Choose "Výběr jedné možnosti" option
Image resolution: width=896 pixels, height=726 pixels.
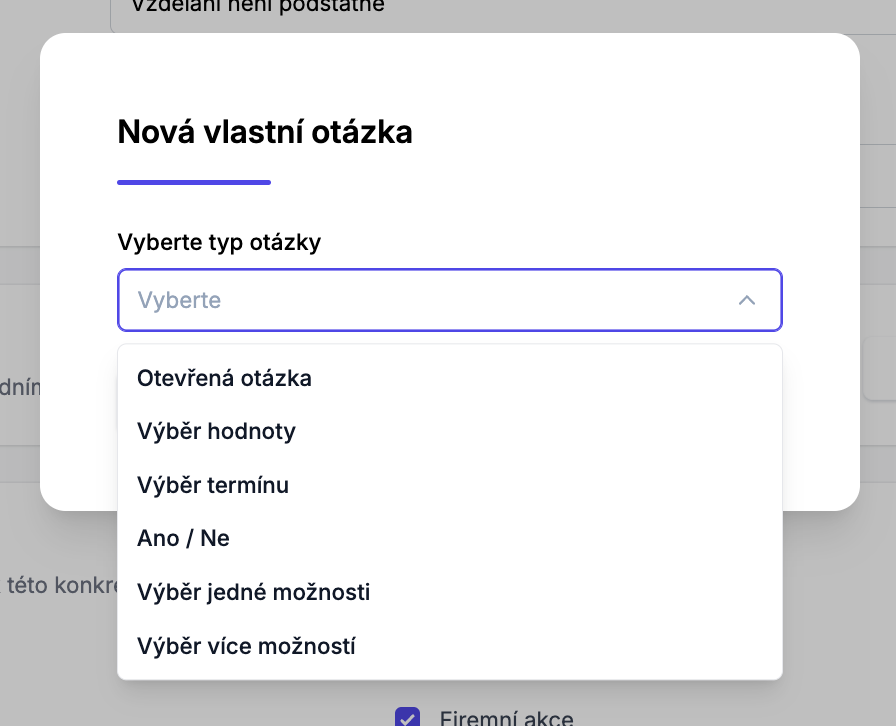253,592
